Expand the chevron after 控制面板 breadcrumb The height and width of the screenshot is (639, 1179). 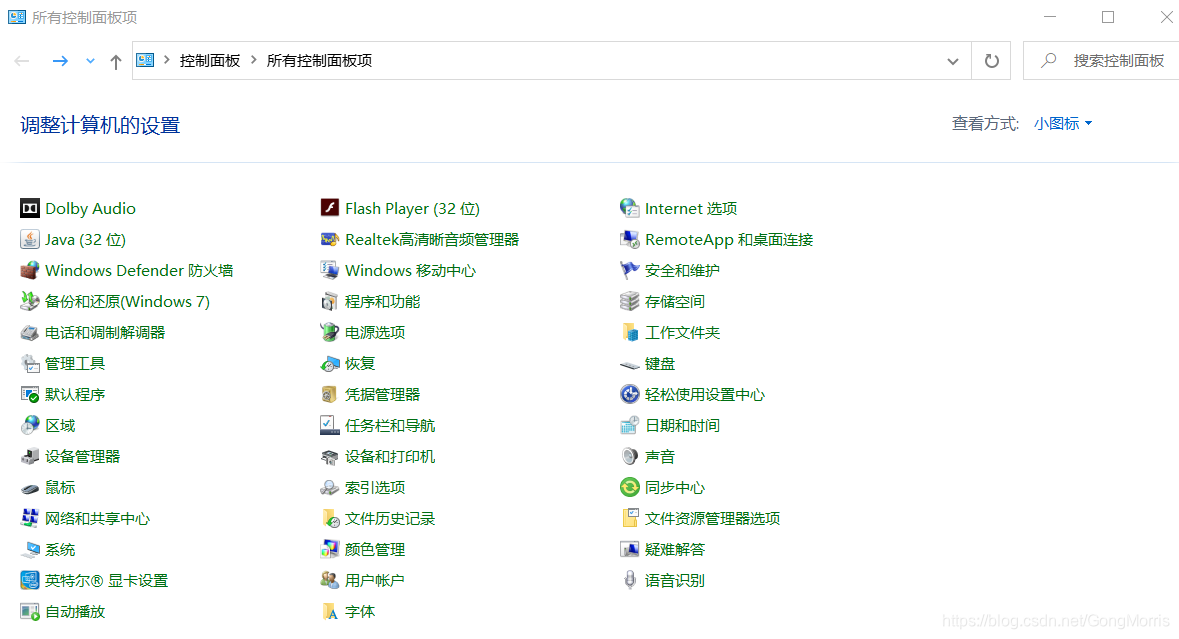click(254, 59)
